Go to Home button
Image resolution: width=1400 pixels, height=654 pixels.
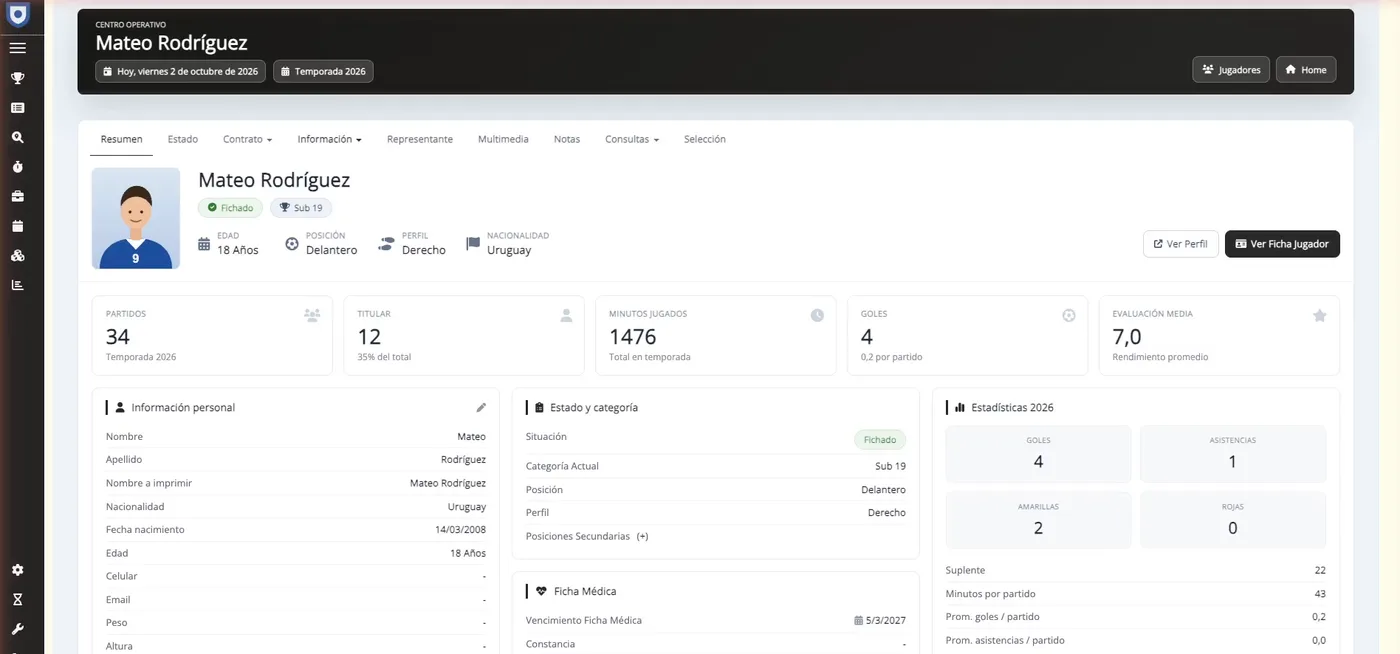point(1306,70)
